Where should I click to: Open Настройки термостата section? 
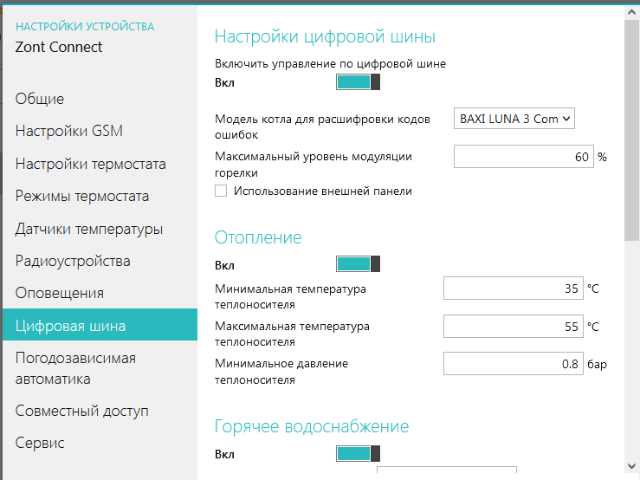90,164
